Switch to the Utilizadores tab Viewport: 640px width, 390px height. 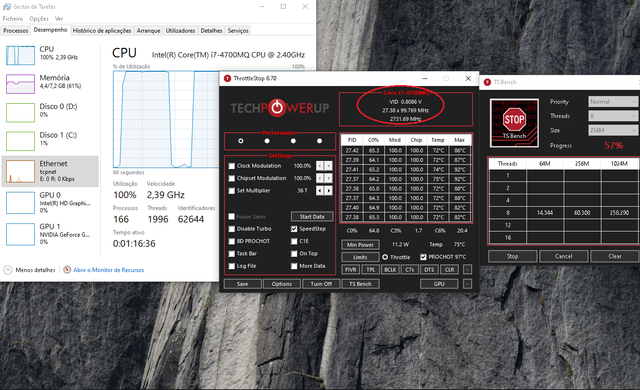click(x=180, y=31)
